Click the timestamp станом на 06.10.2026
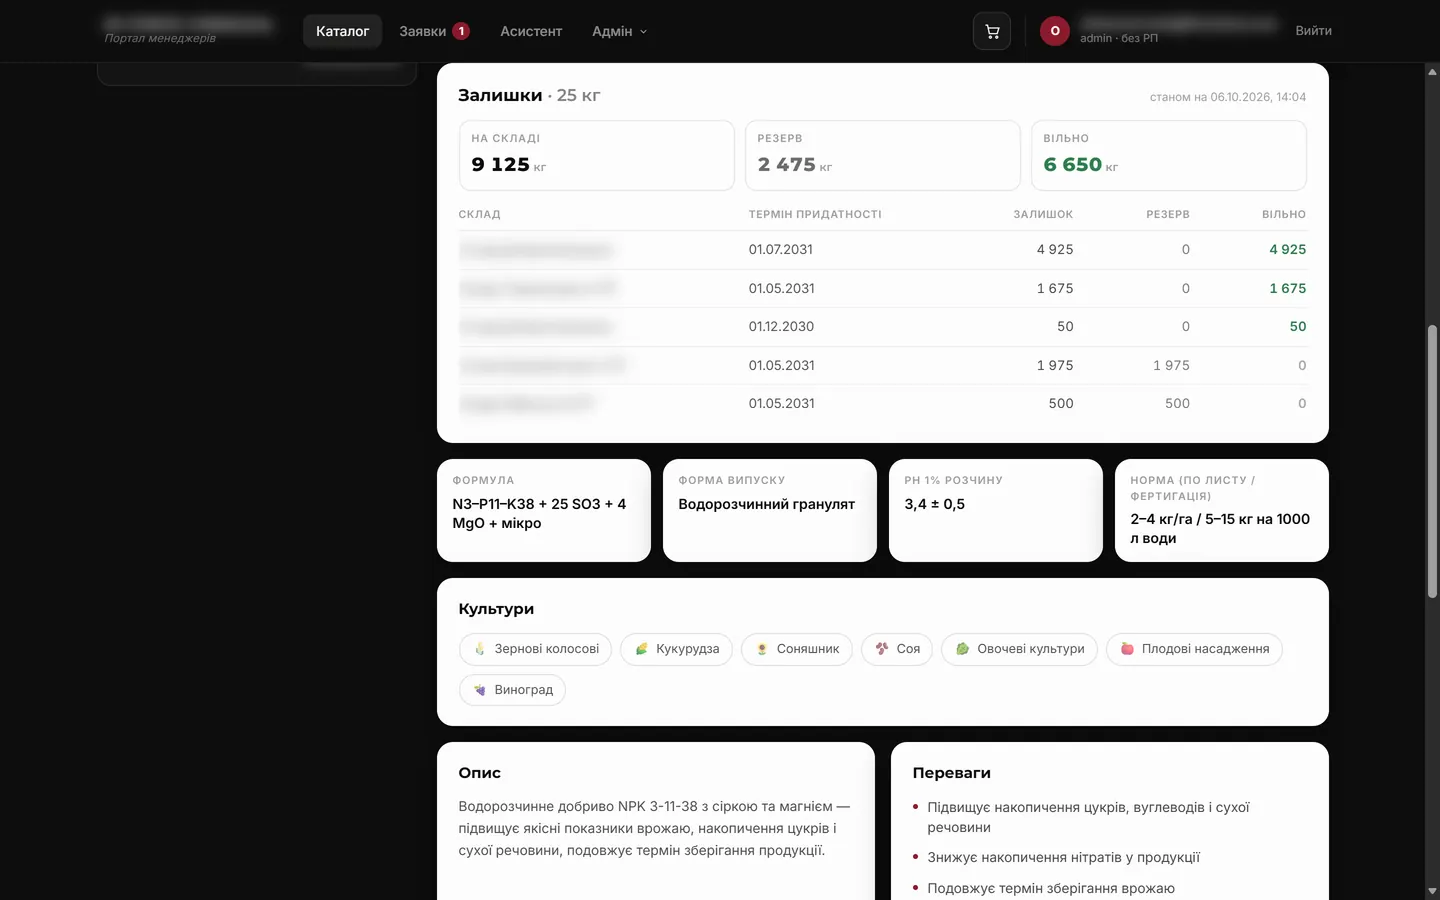Viewport: 1440px width, 900px height. pyautogui.click(x=1228, y=97)
